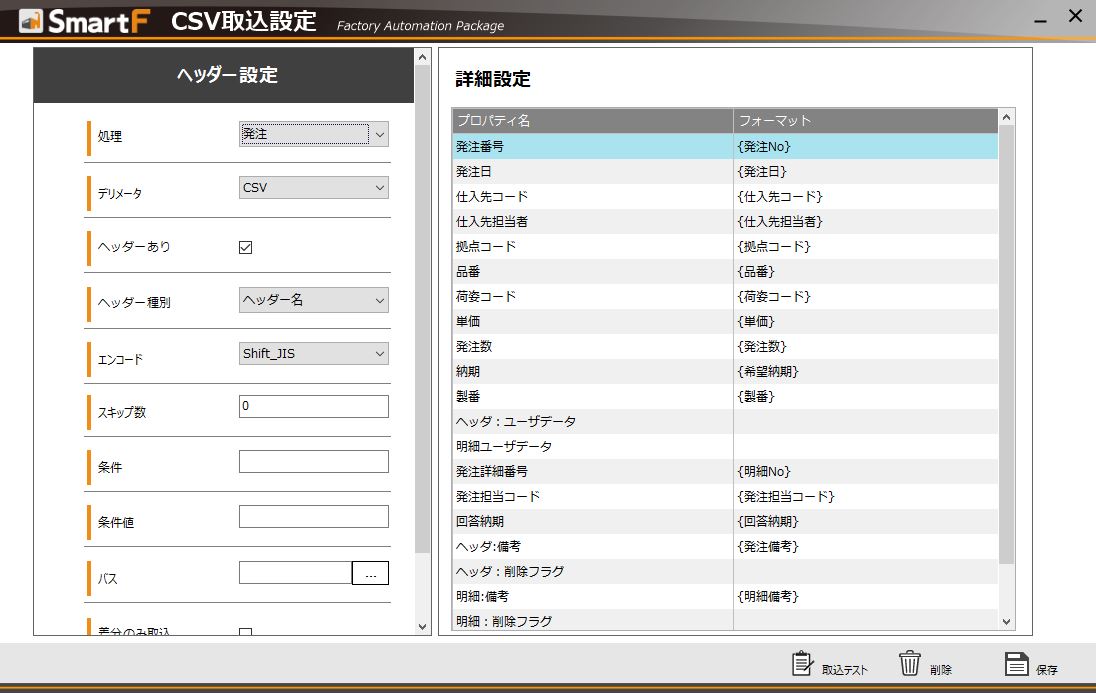The height and width of the screenshot is (693, 1096).
Task: Open the 処理 dropdown showing 発注
Action: [313, 134]
